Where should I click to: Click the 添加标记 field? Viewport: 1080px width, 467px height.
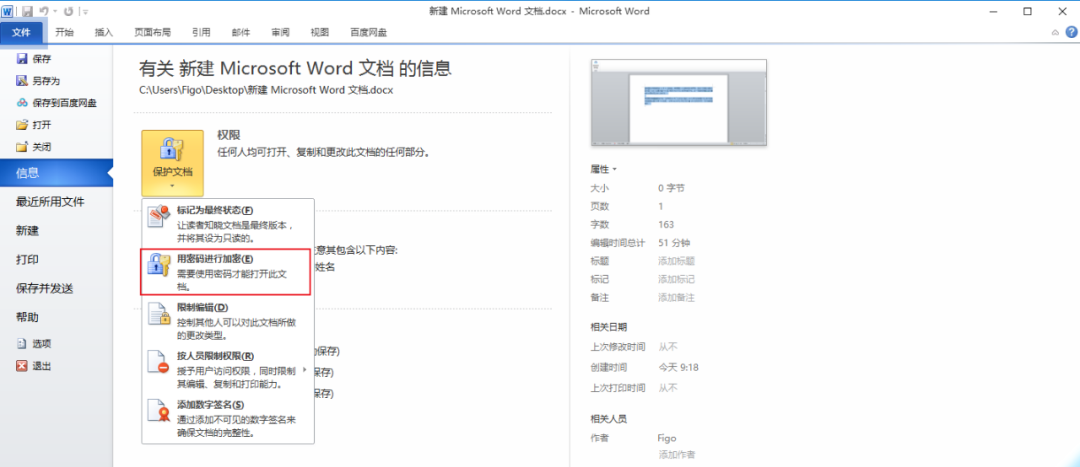click(x=676, y=280)
